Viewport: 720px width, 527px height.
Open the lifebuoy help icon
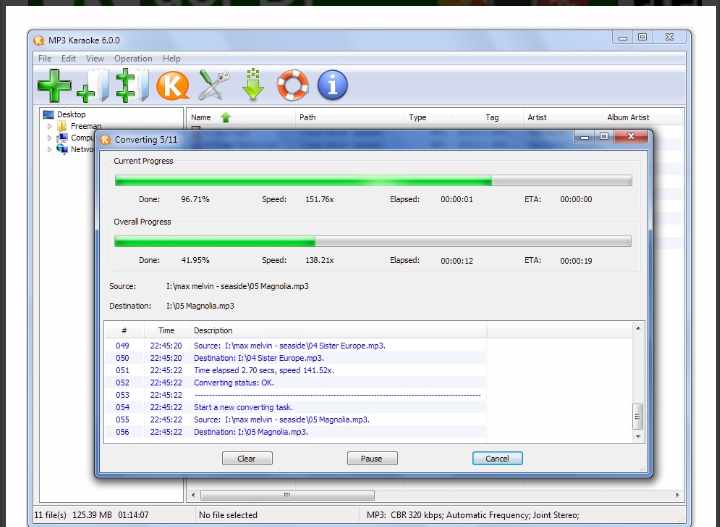[292, 85]
